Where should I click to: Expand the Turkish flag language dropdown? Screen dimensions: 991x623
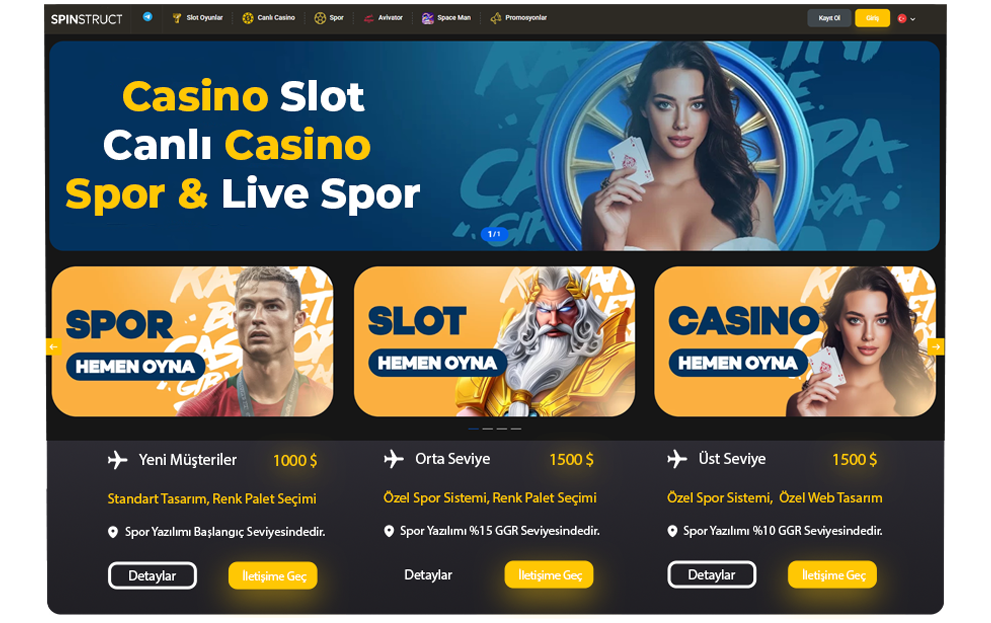pos(906,19)
